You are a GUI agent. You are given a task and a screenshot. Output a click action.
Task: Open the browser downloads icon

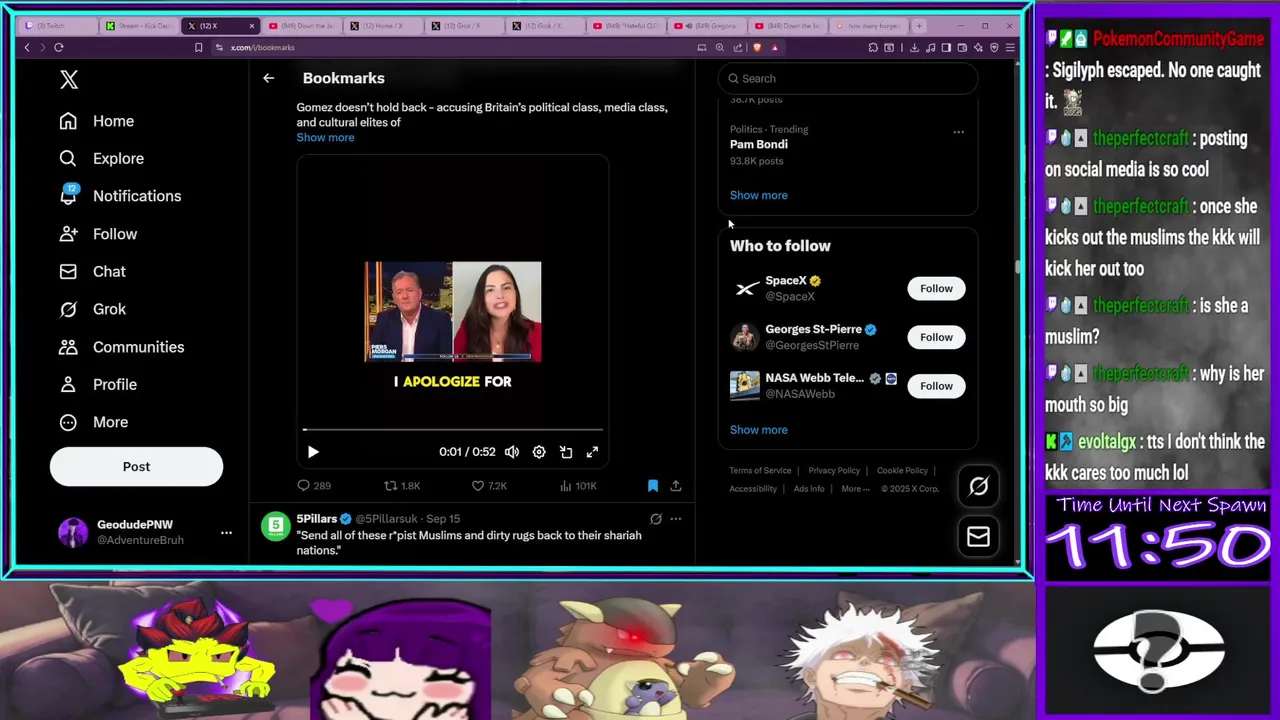pos(914,47)
